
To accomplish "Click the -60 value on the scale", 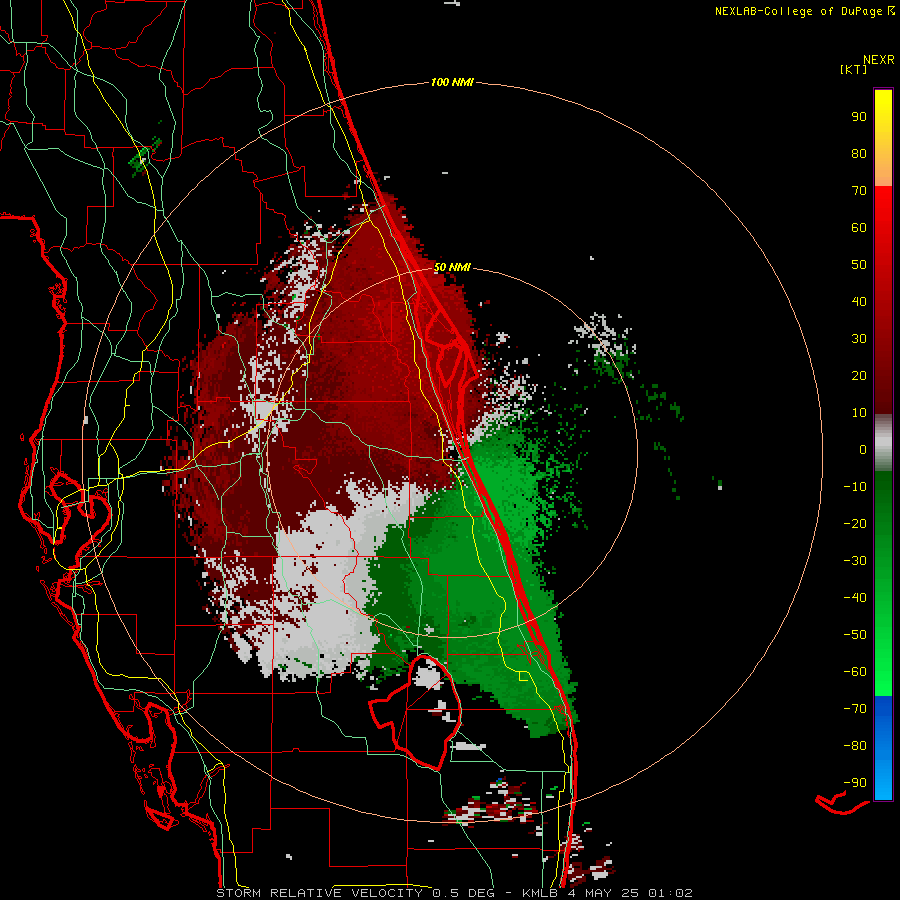I will pyautogui.click(x=855, y=672).
